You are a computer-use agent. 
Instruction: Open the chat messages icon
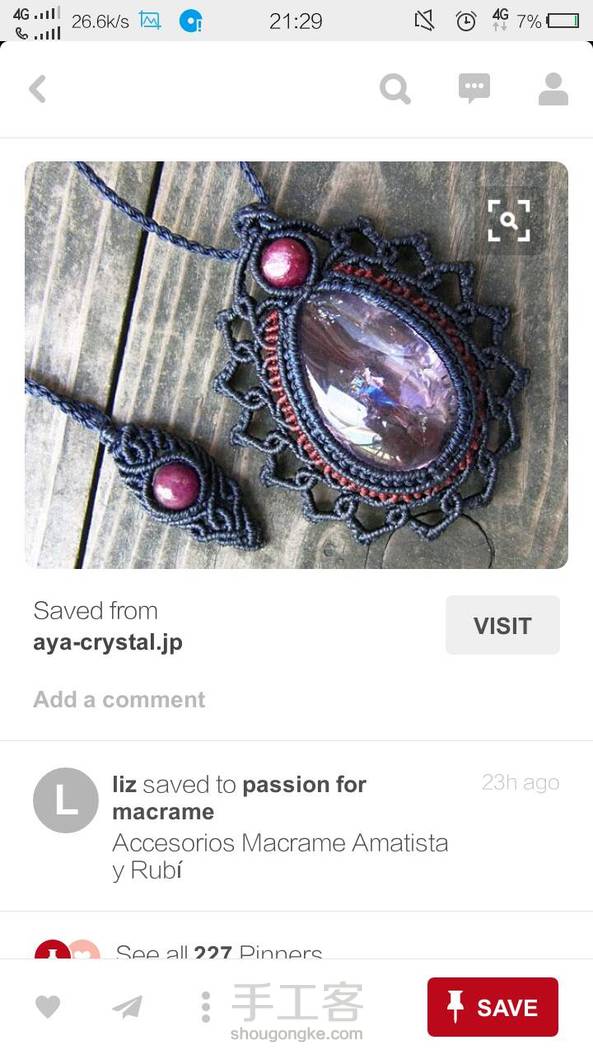pyautogui.click(x=474, y=89)
